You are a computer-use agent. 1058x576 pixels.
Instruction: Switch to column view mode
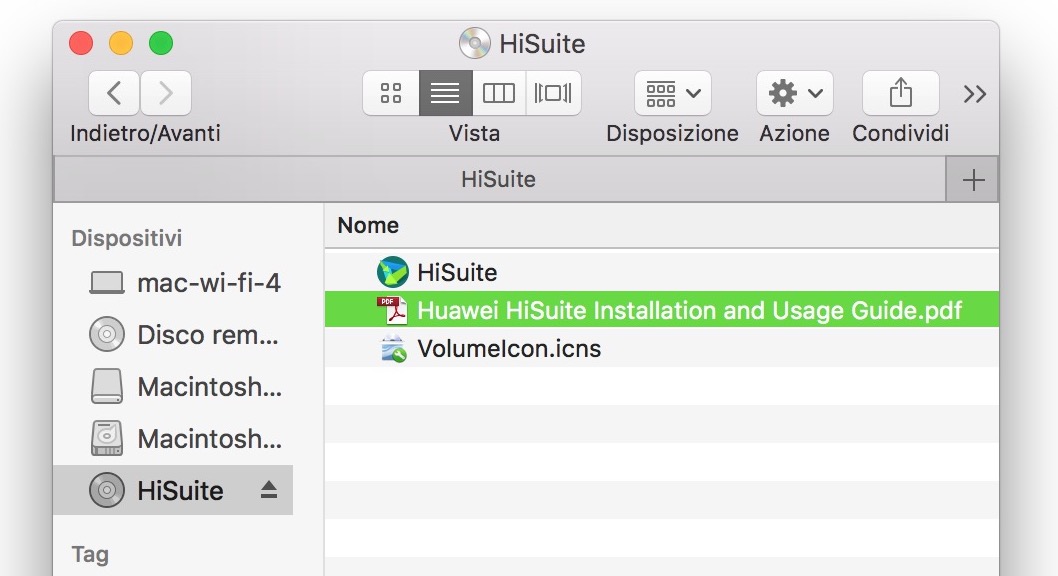(499, 94)
